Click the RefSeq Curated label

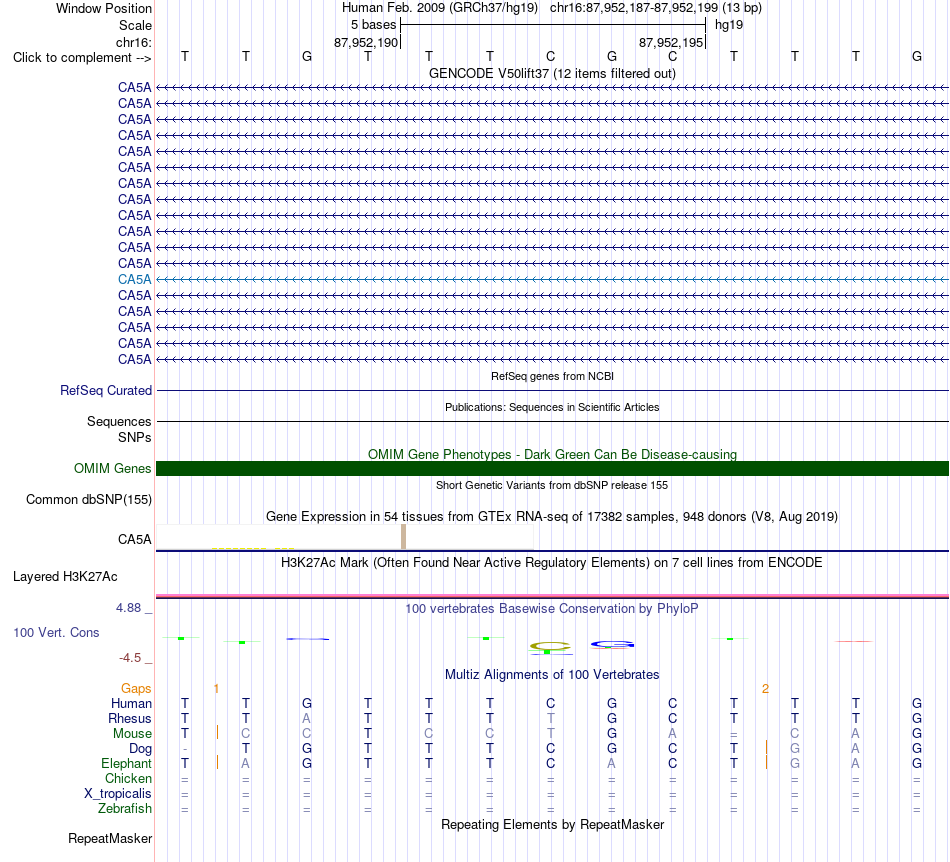point(106,391)
